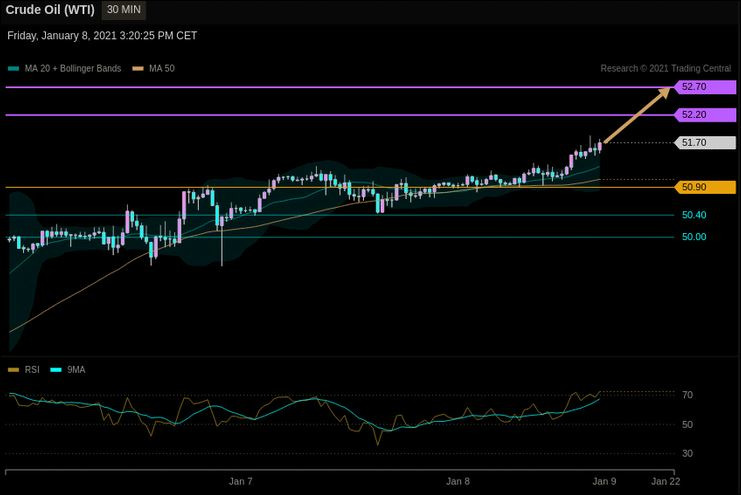The image size is (741, 495).
Task: Click the Jan 22 date axis label
Action: (666, 481)
